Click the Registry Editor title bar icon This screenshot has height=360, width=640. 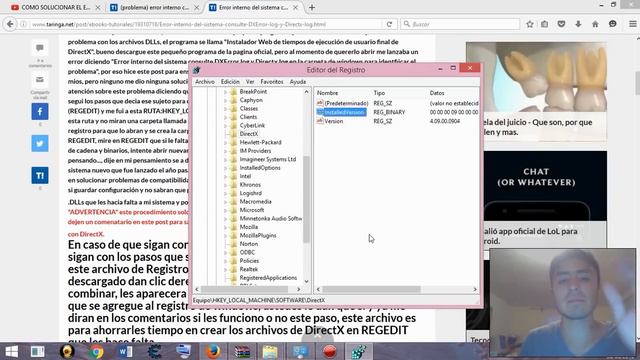[196, 70]
